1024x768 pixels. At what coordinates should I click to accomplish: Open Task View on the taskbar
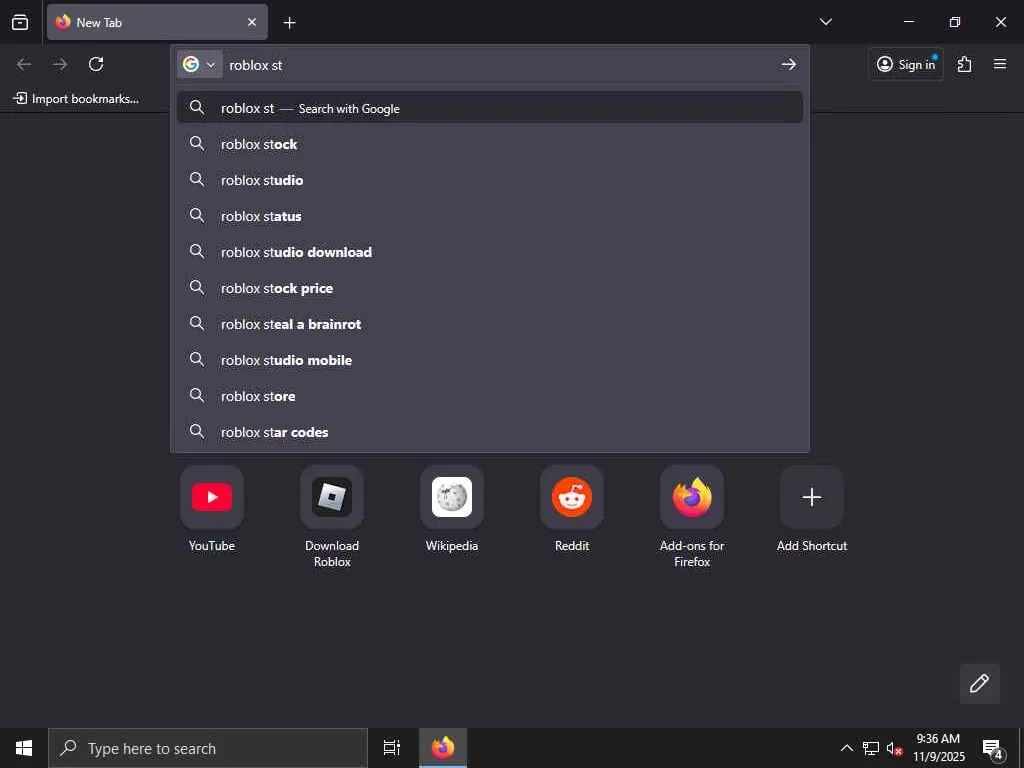[392, 748]
